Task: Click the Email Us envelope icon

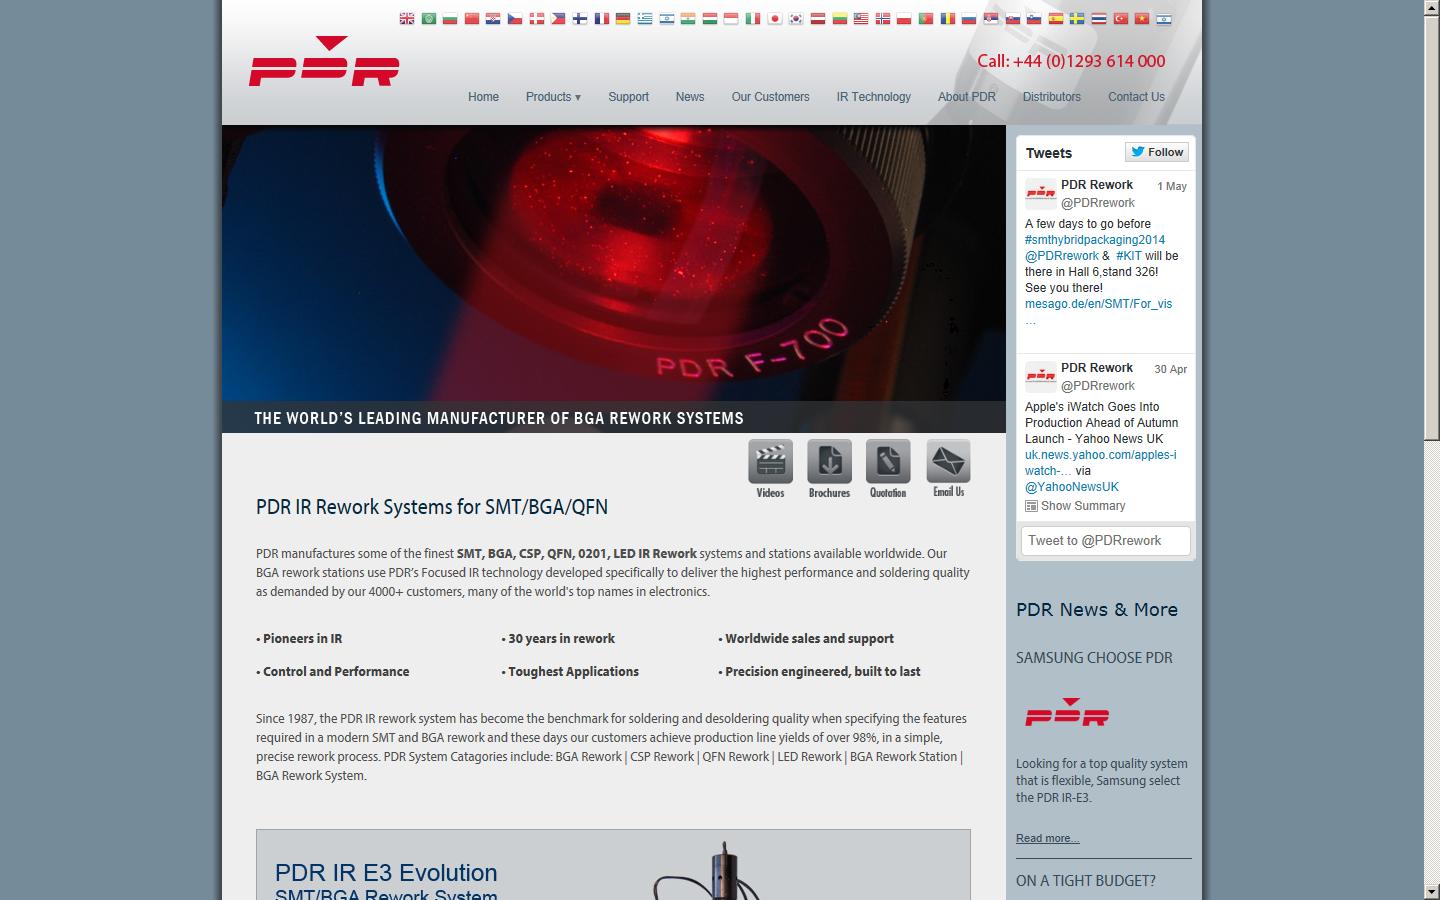Action: (x=947, y=461)
